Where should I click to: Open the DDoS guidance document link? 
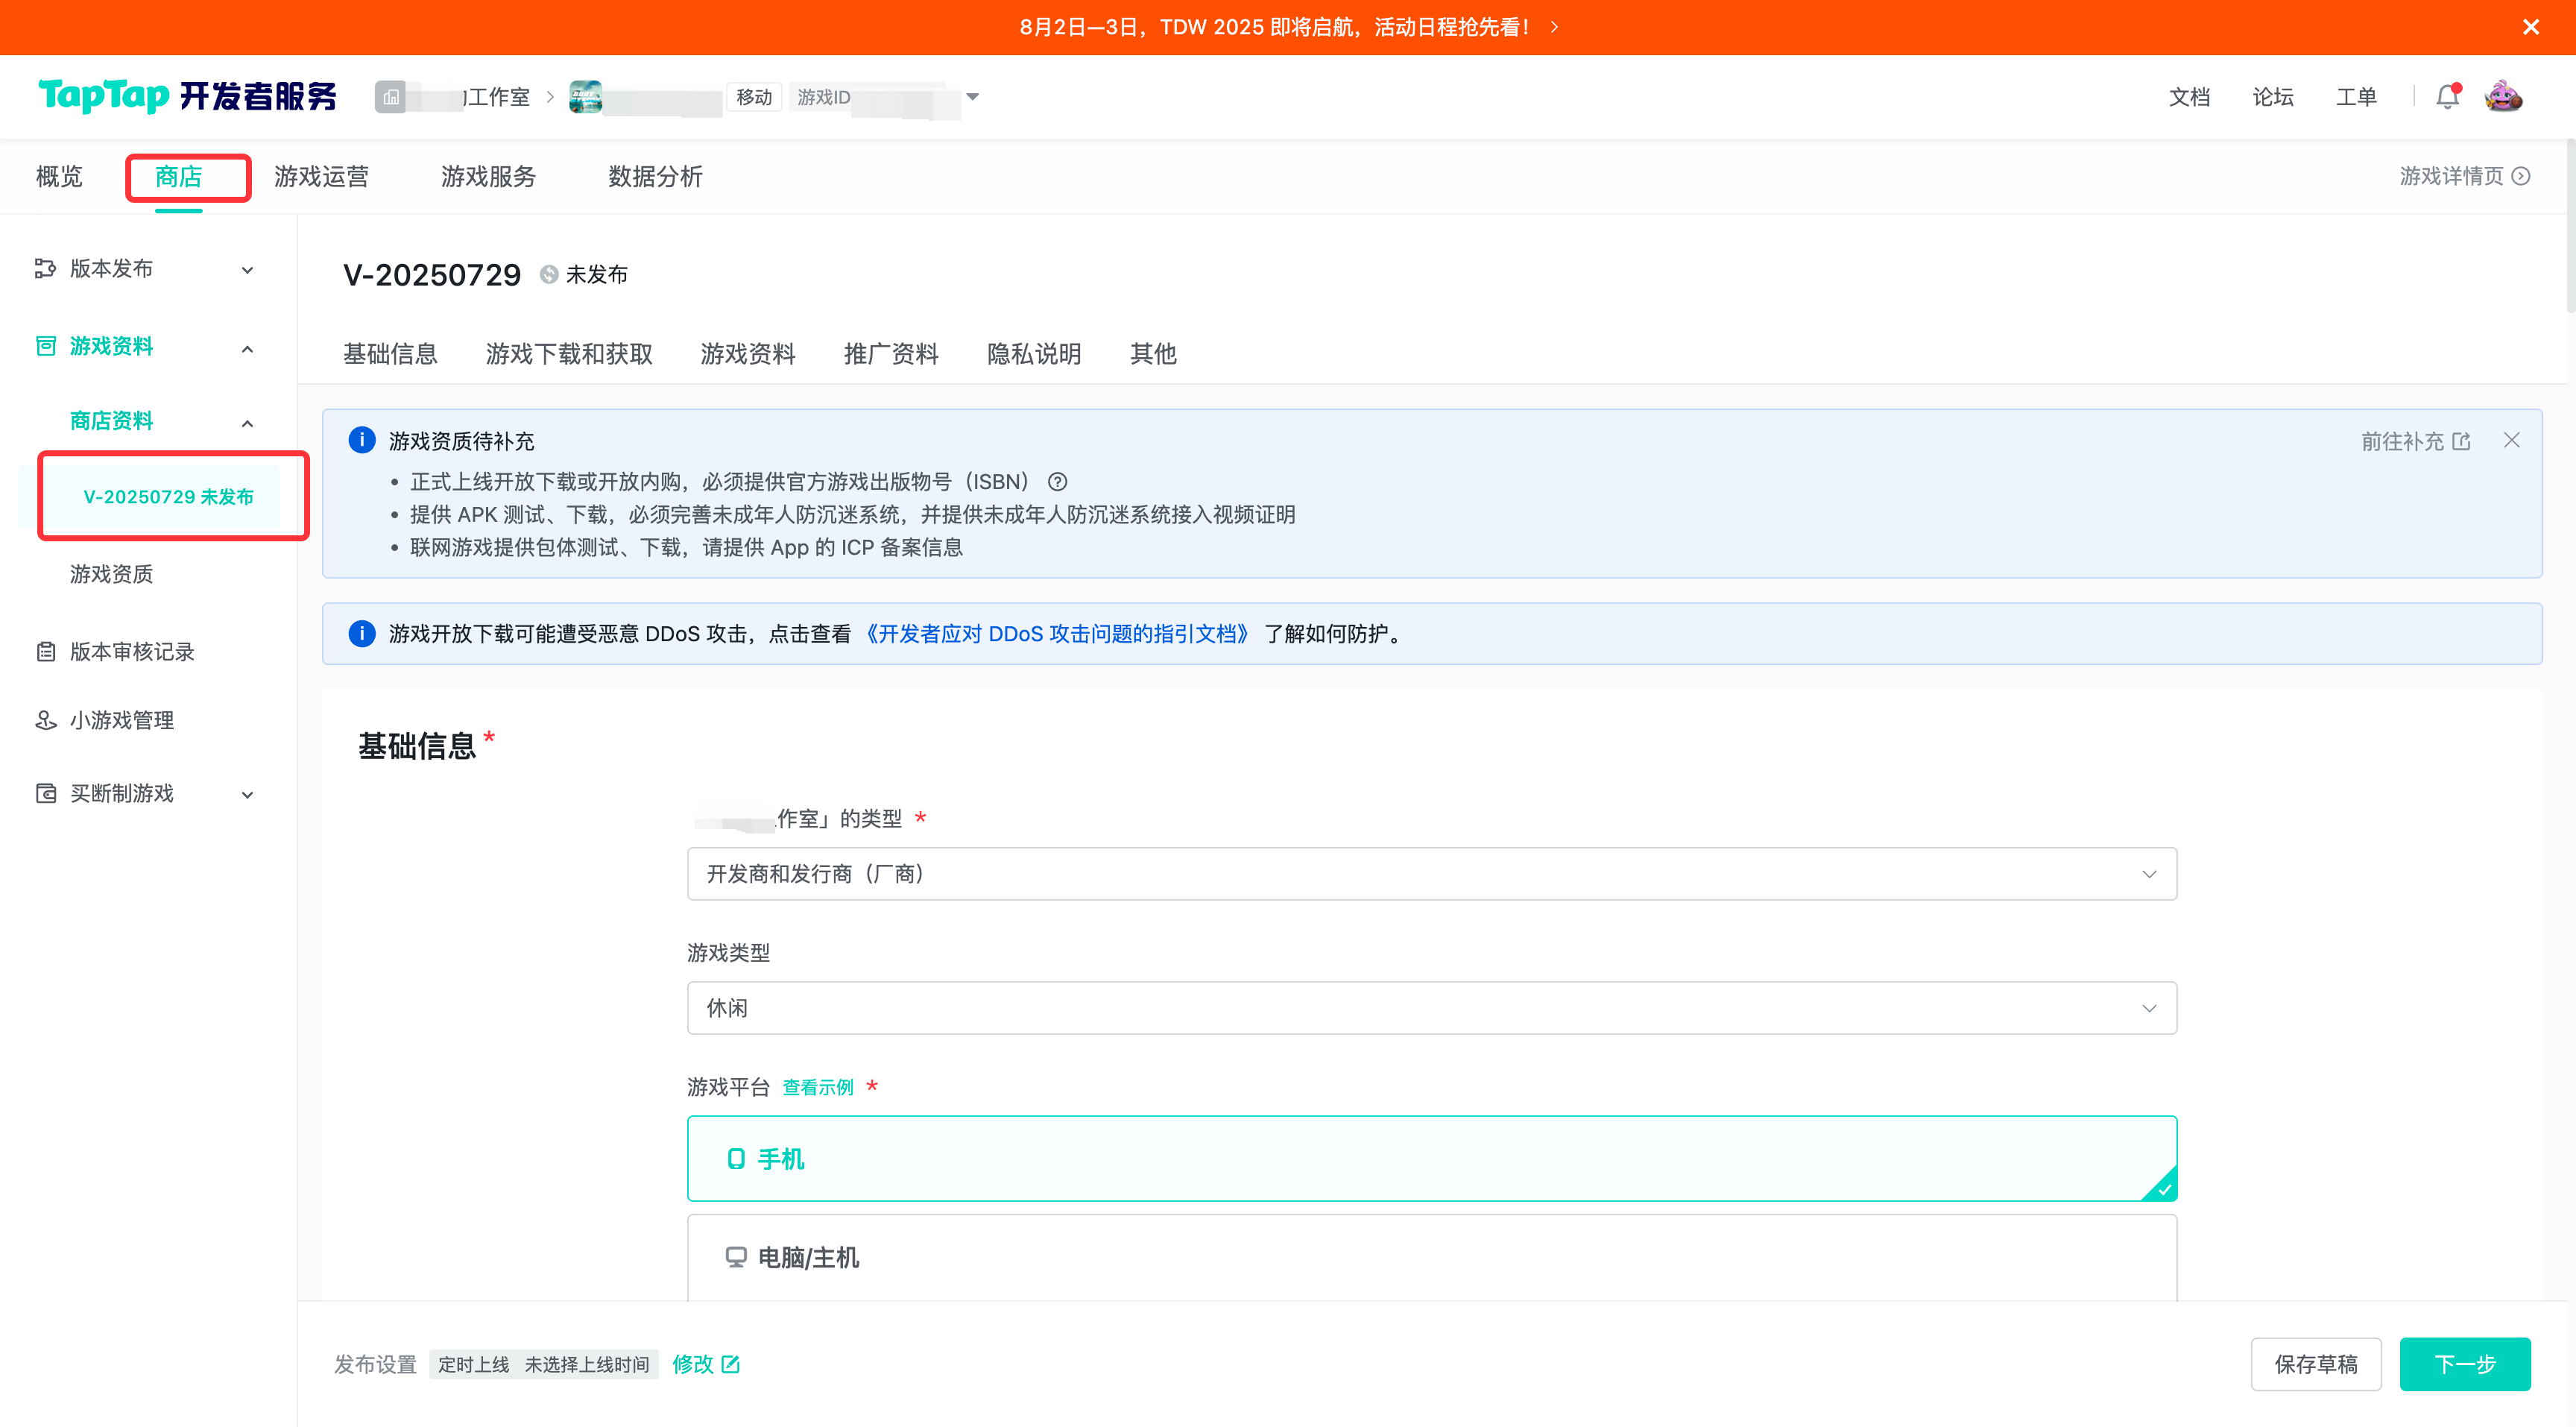click(x=1057, y=634)
